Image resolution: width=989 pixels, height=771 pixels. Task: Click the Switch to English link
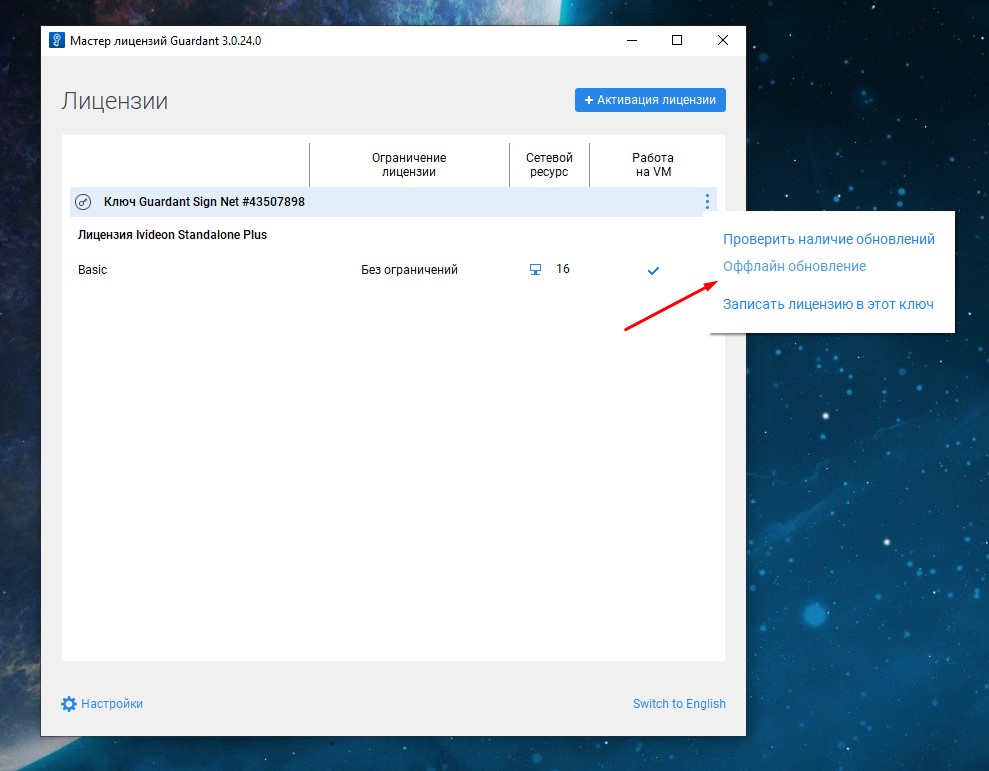[679, 703]
